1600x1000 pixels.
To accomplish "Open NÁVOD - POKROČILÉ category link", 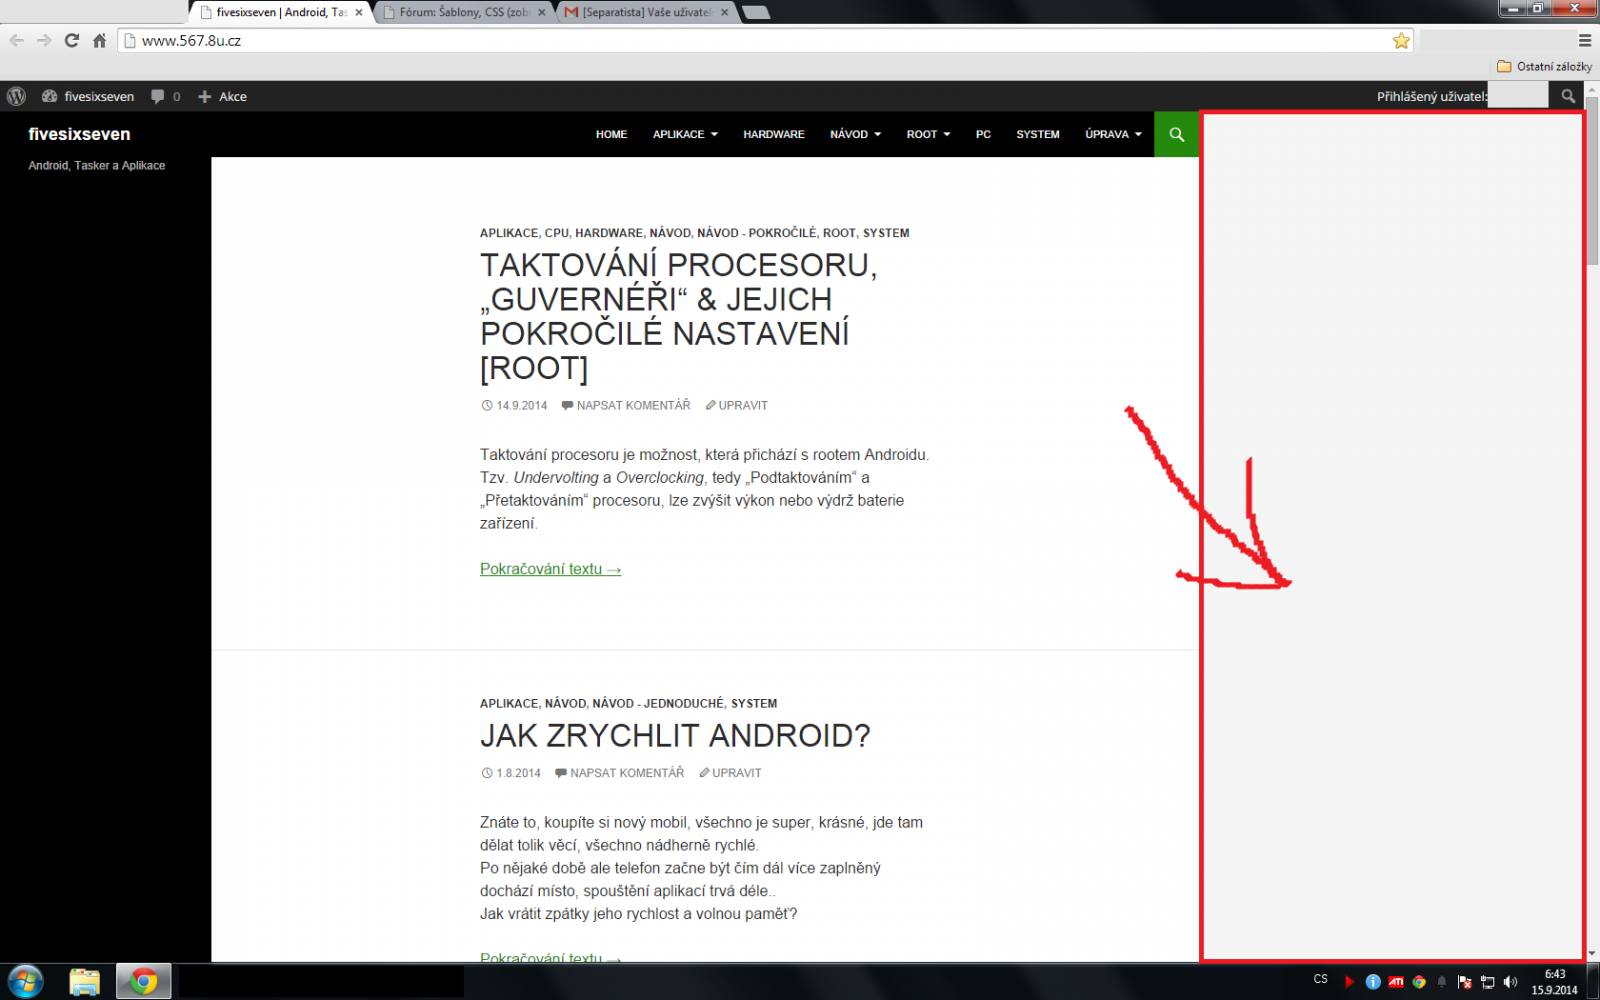I will point(757,233).
